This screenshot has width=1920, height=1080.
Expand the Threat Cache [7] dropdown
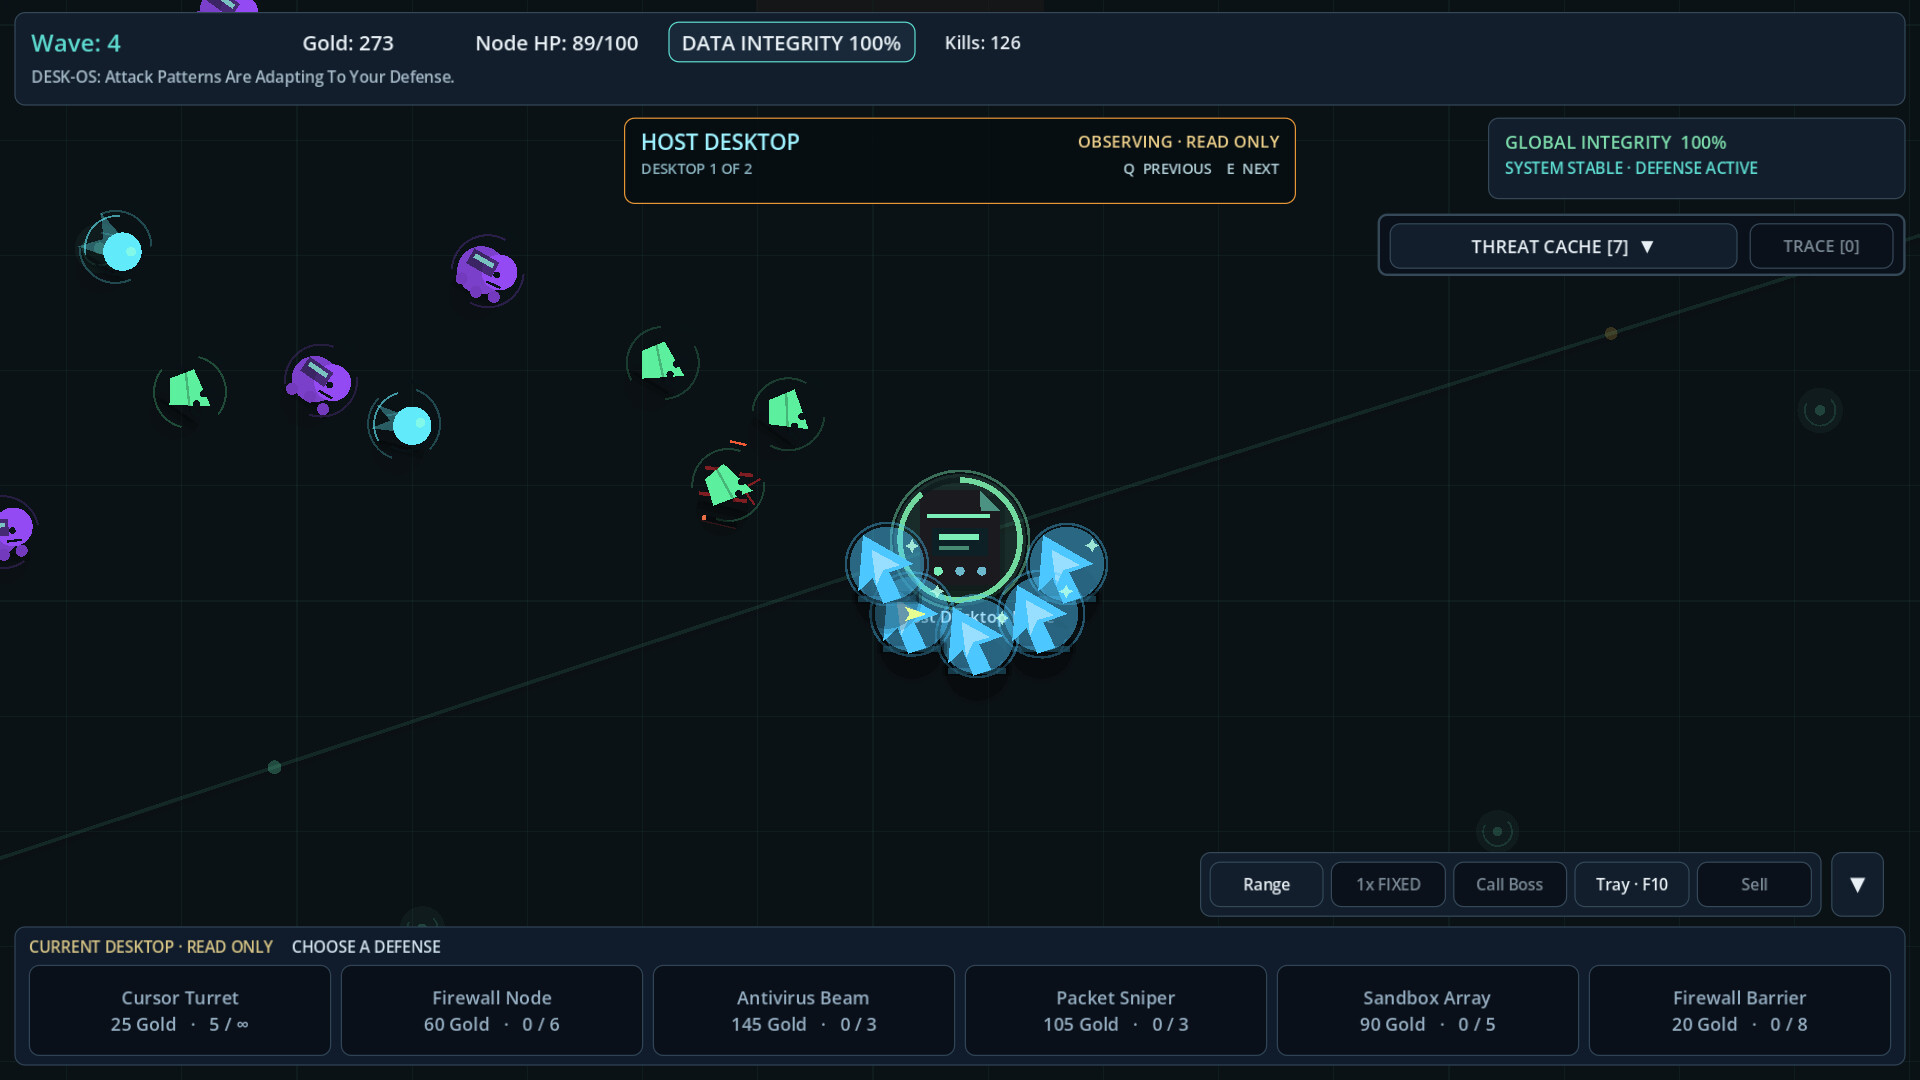pyautogui.click(x=1563, y=246)
